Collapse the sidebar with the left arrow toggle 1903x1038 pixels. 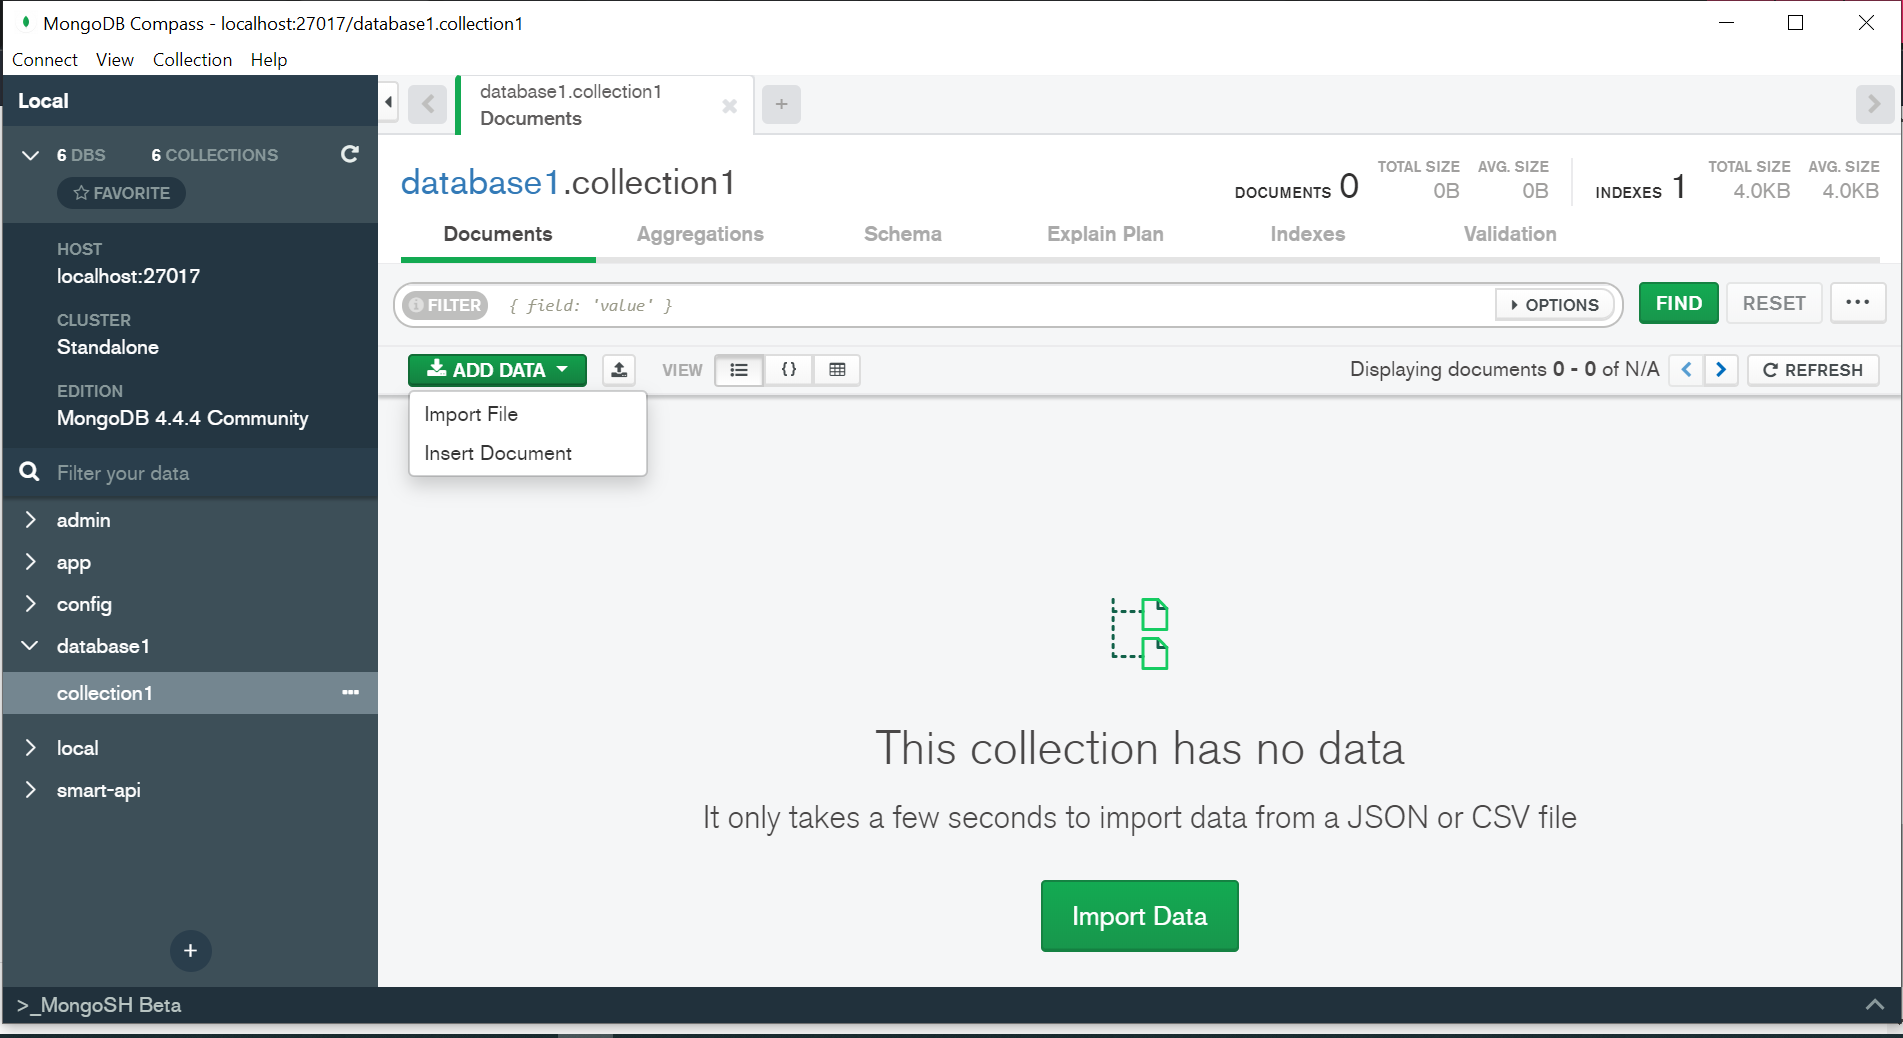click(x=389, y=102)
